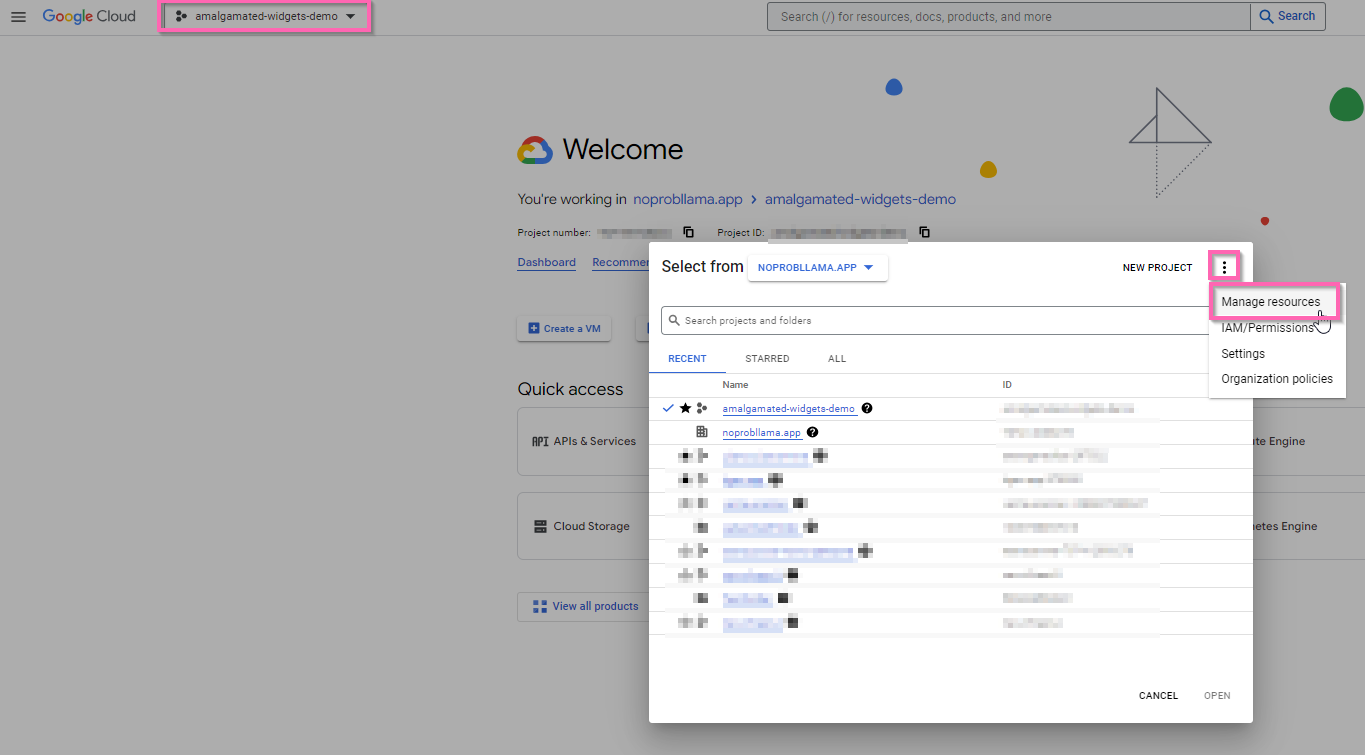
Task: Click NEW PROJECT in the dialog
Action: [1157, 268]
